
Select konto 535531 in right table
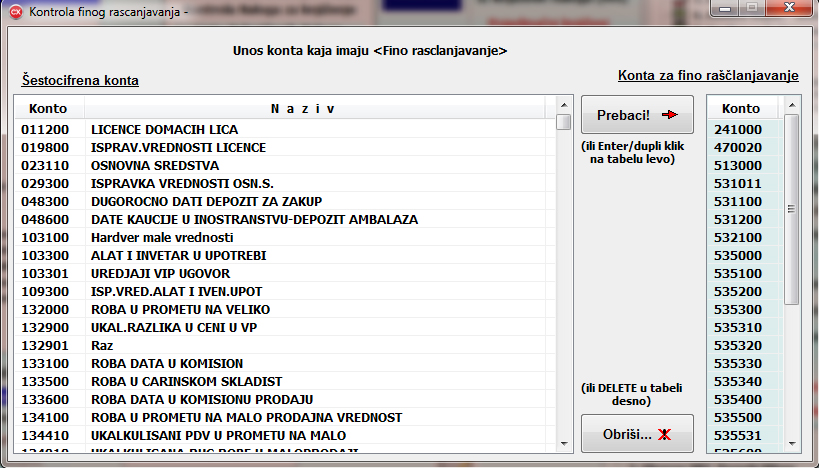(x=745, y=436)
